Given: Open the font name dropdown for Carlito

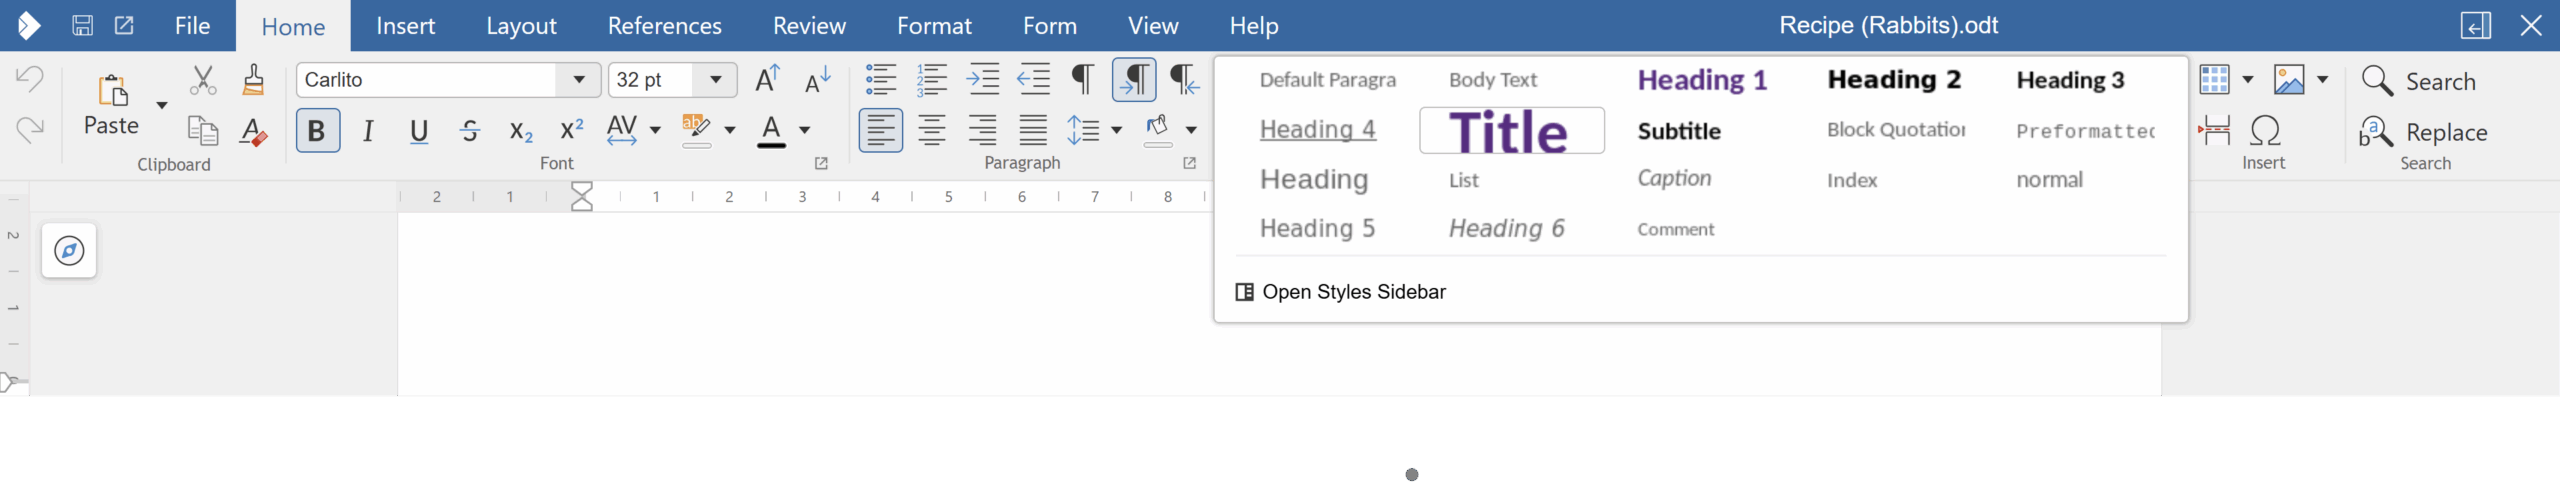Looking at the screenshot, I should 579,80.
